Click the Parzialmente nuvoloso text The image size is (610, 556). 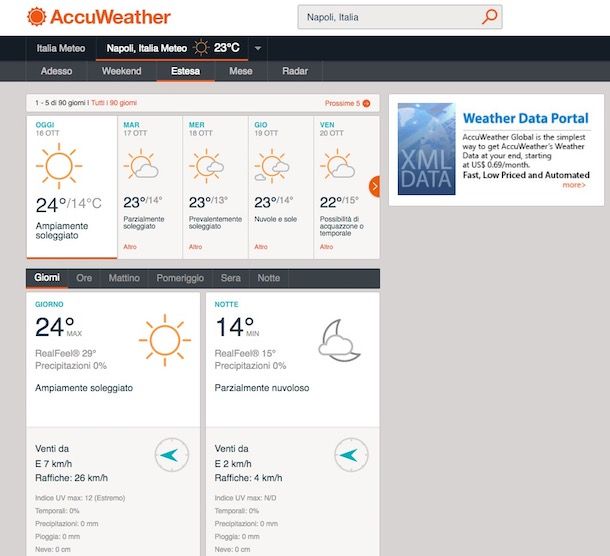click(262, 388)
